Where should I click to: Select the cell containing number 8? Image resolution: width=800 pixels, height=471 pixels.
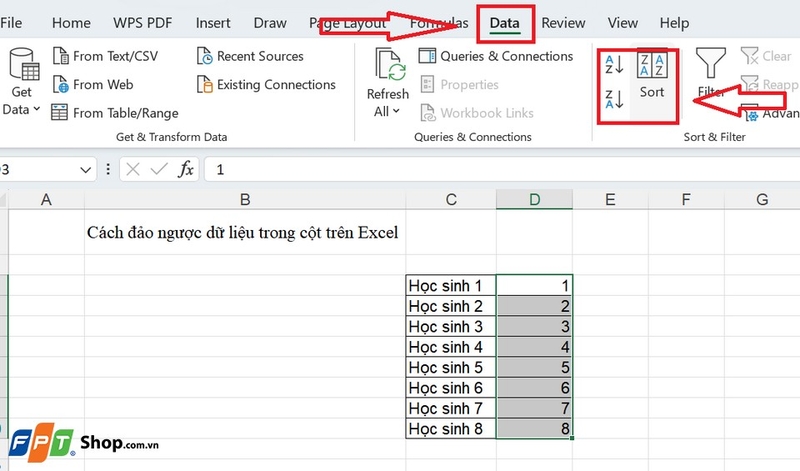click(534, 428)
